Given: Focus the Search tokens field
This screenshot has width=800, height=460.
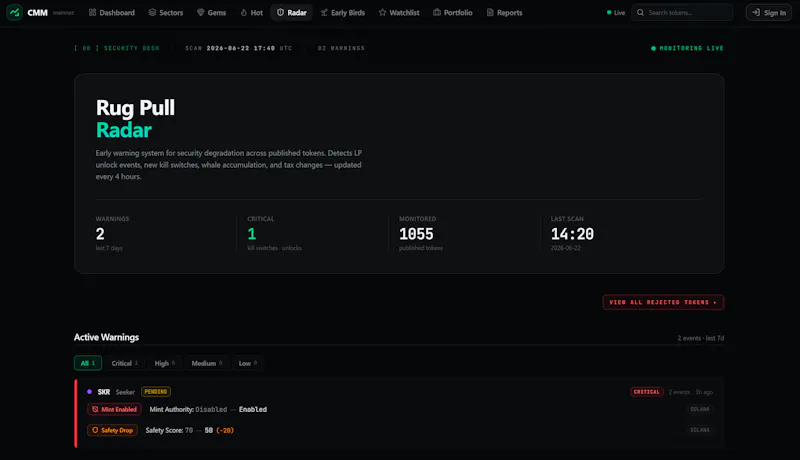Looking at the screenshot, I should [682, 12].
